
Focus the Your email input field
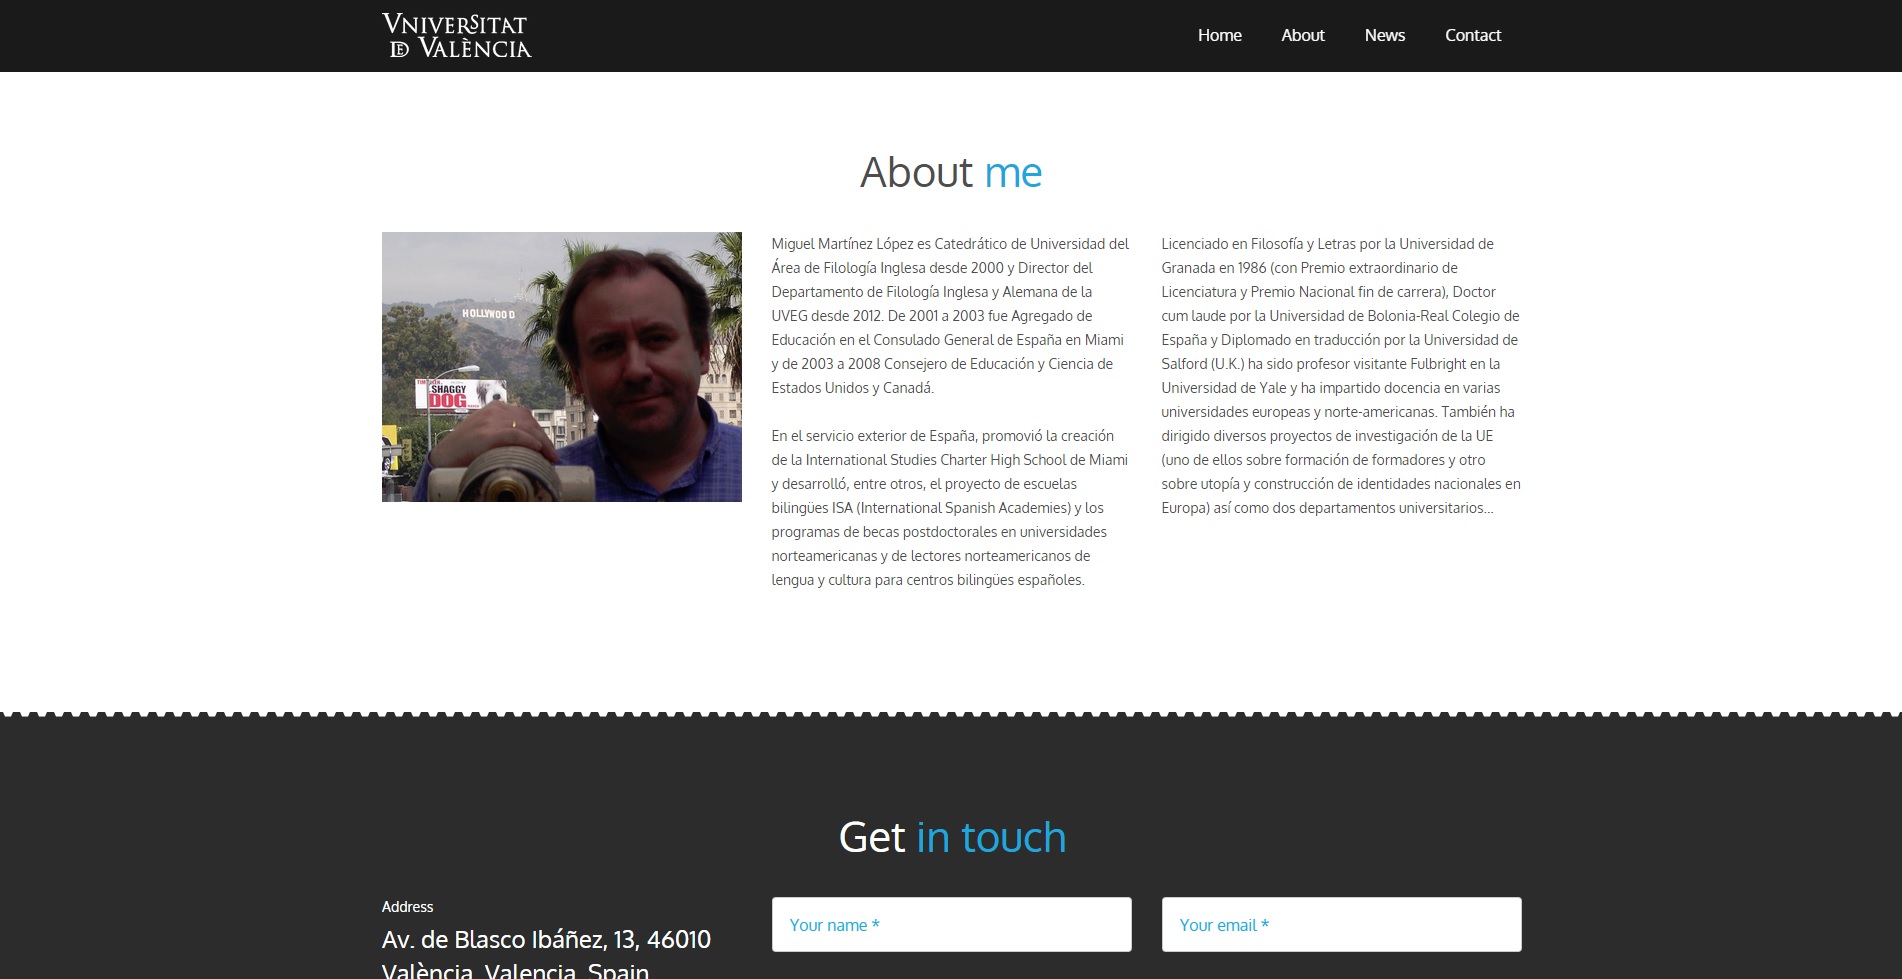click(x=1341, y=924)
